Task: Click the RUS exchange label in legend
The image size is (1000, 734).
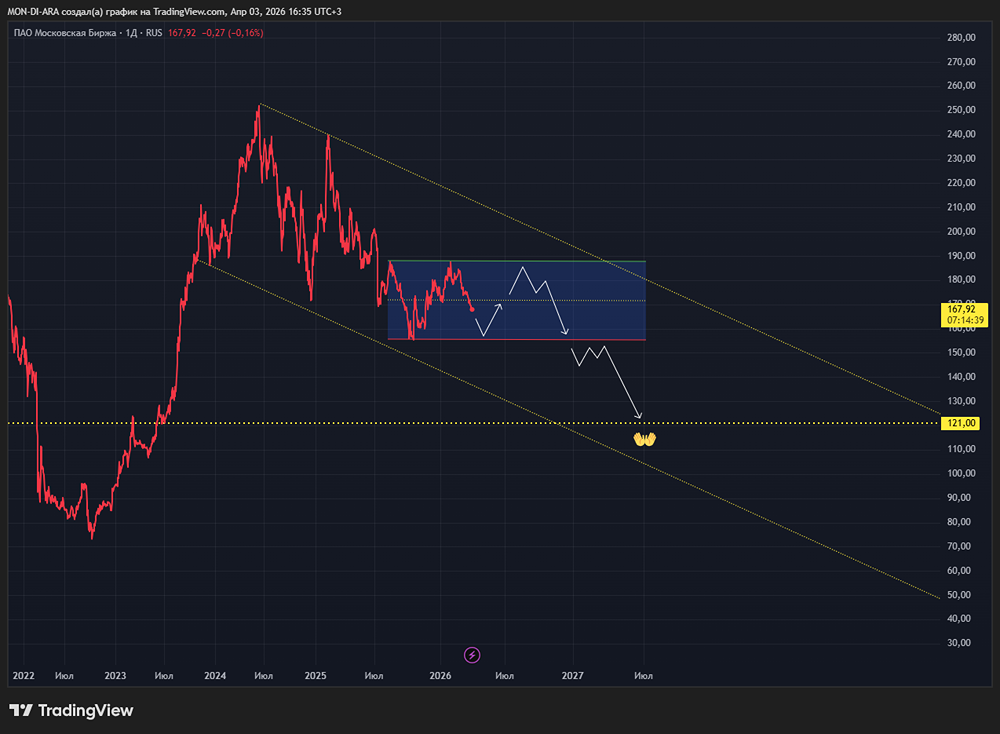Action: click(154, 33)
